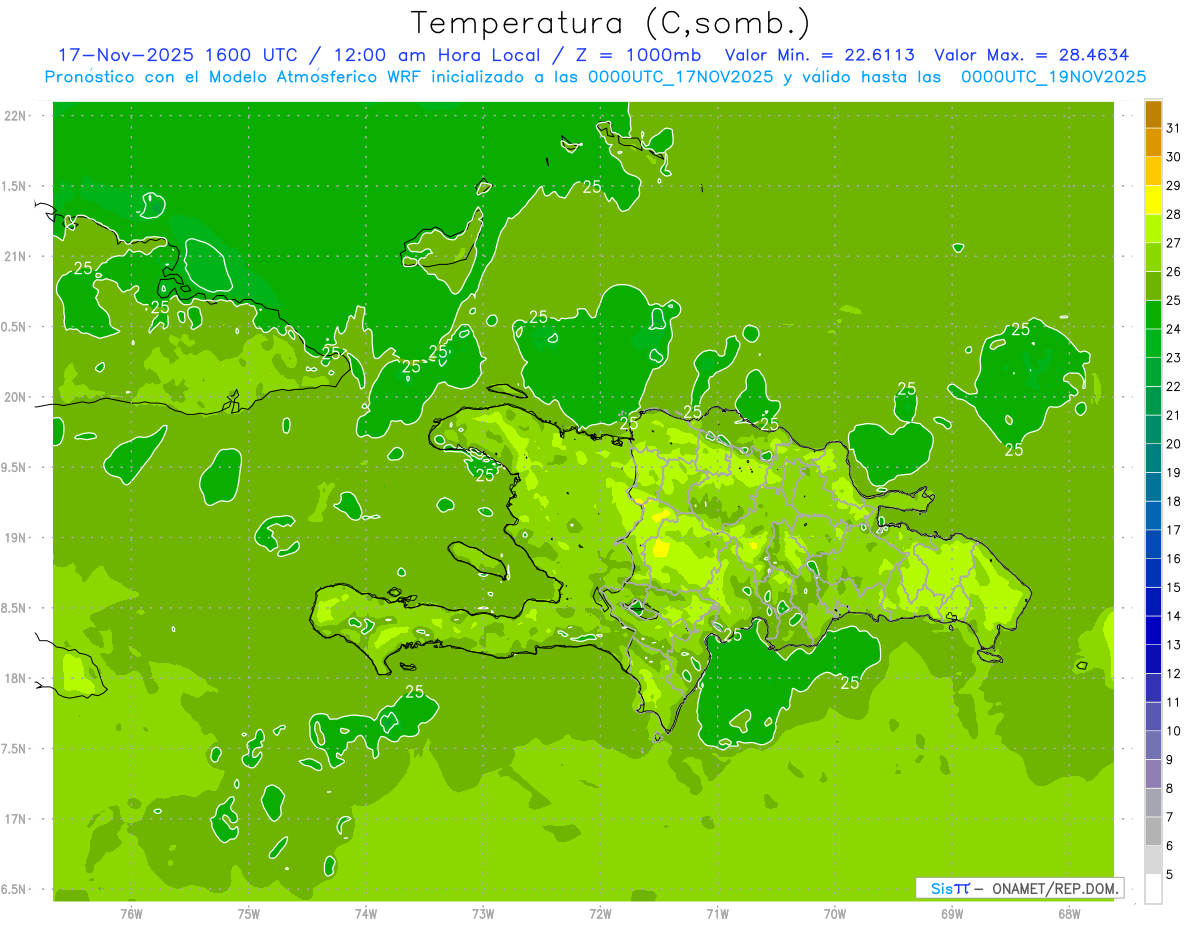Click the "24" color scale label
1200x927 pixels.
(1174, 329)
